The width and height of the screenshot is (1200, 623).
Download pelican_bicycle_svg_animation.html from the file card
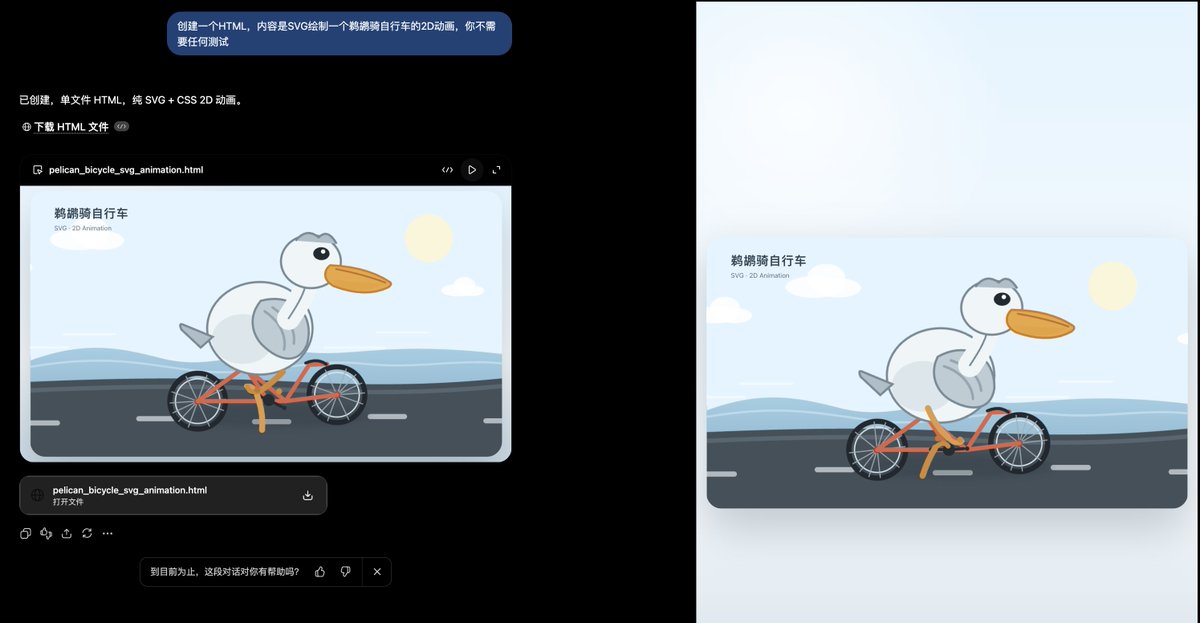click(x=308, y=495)
